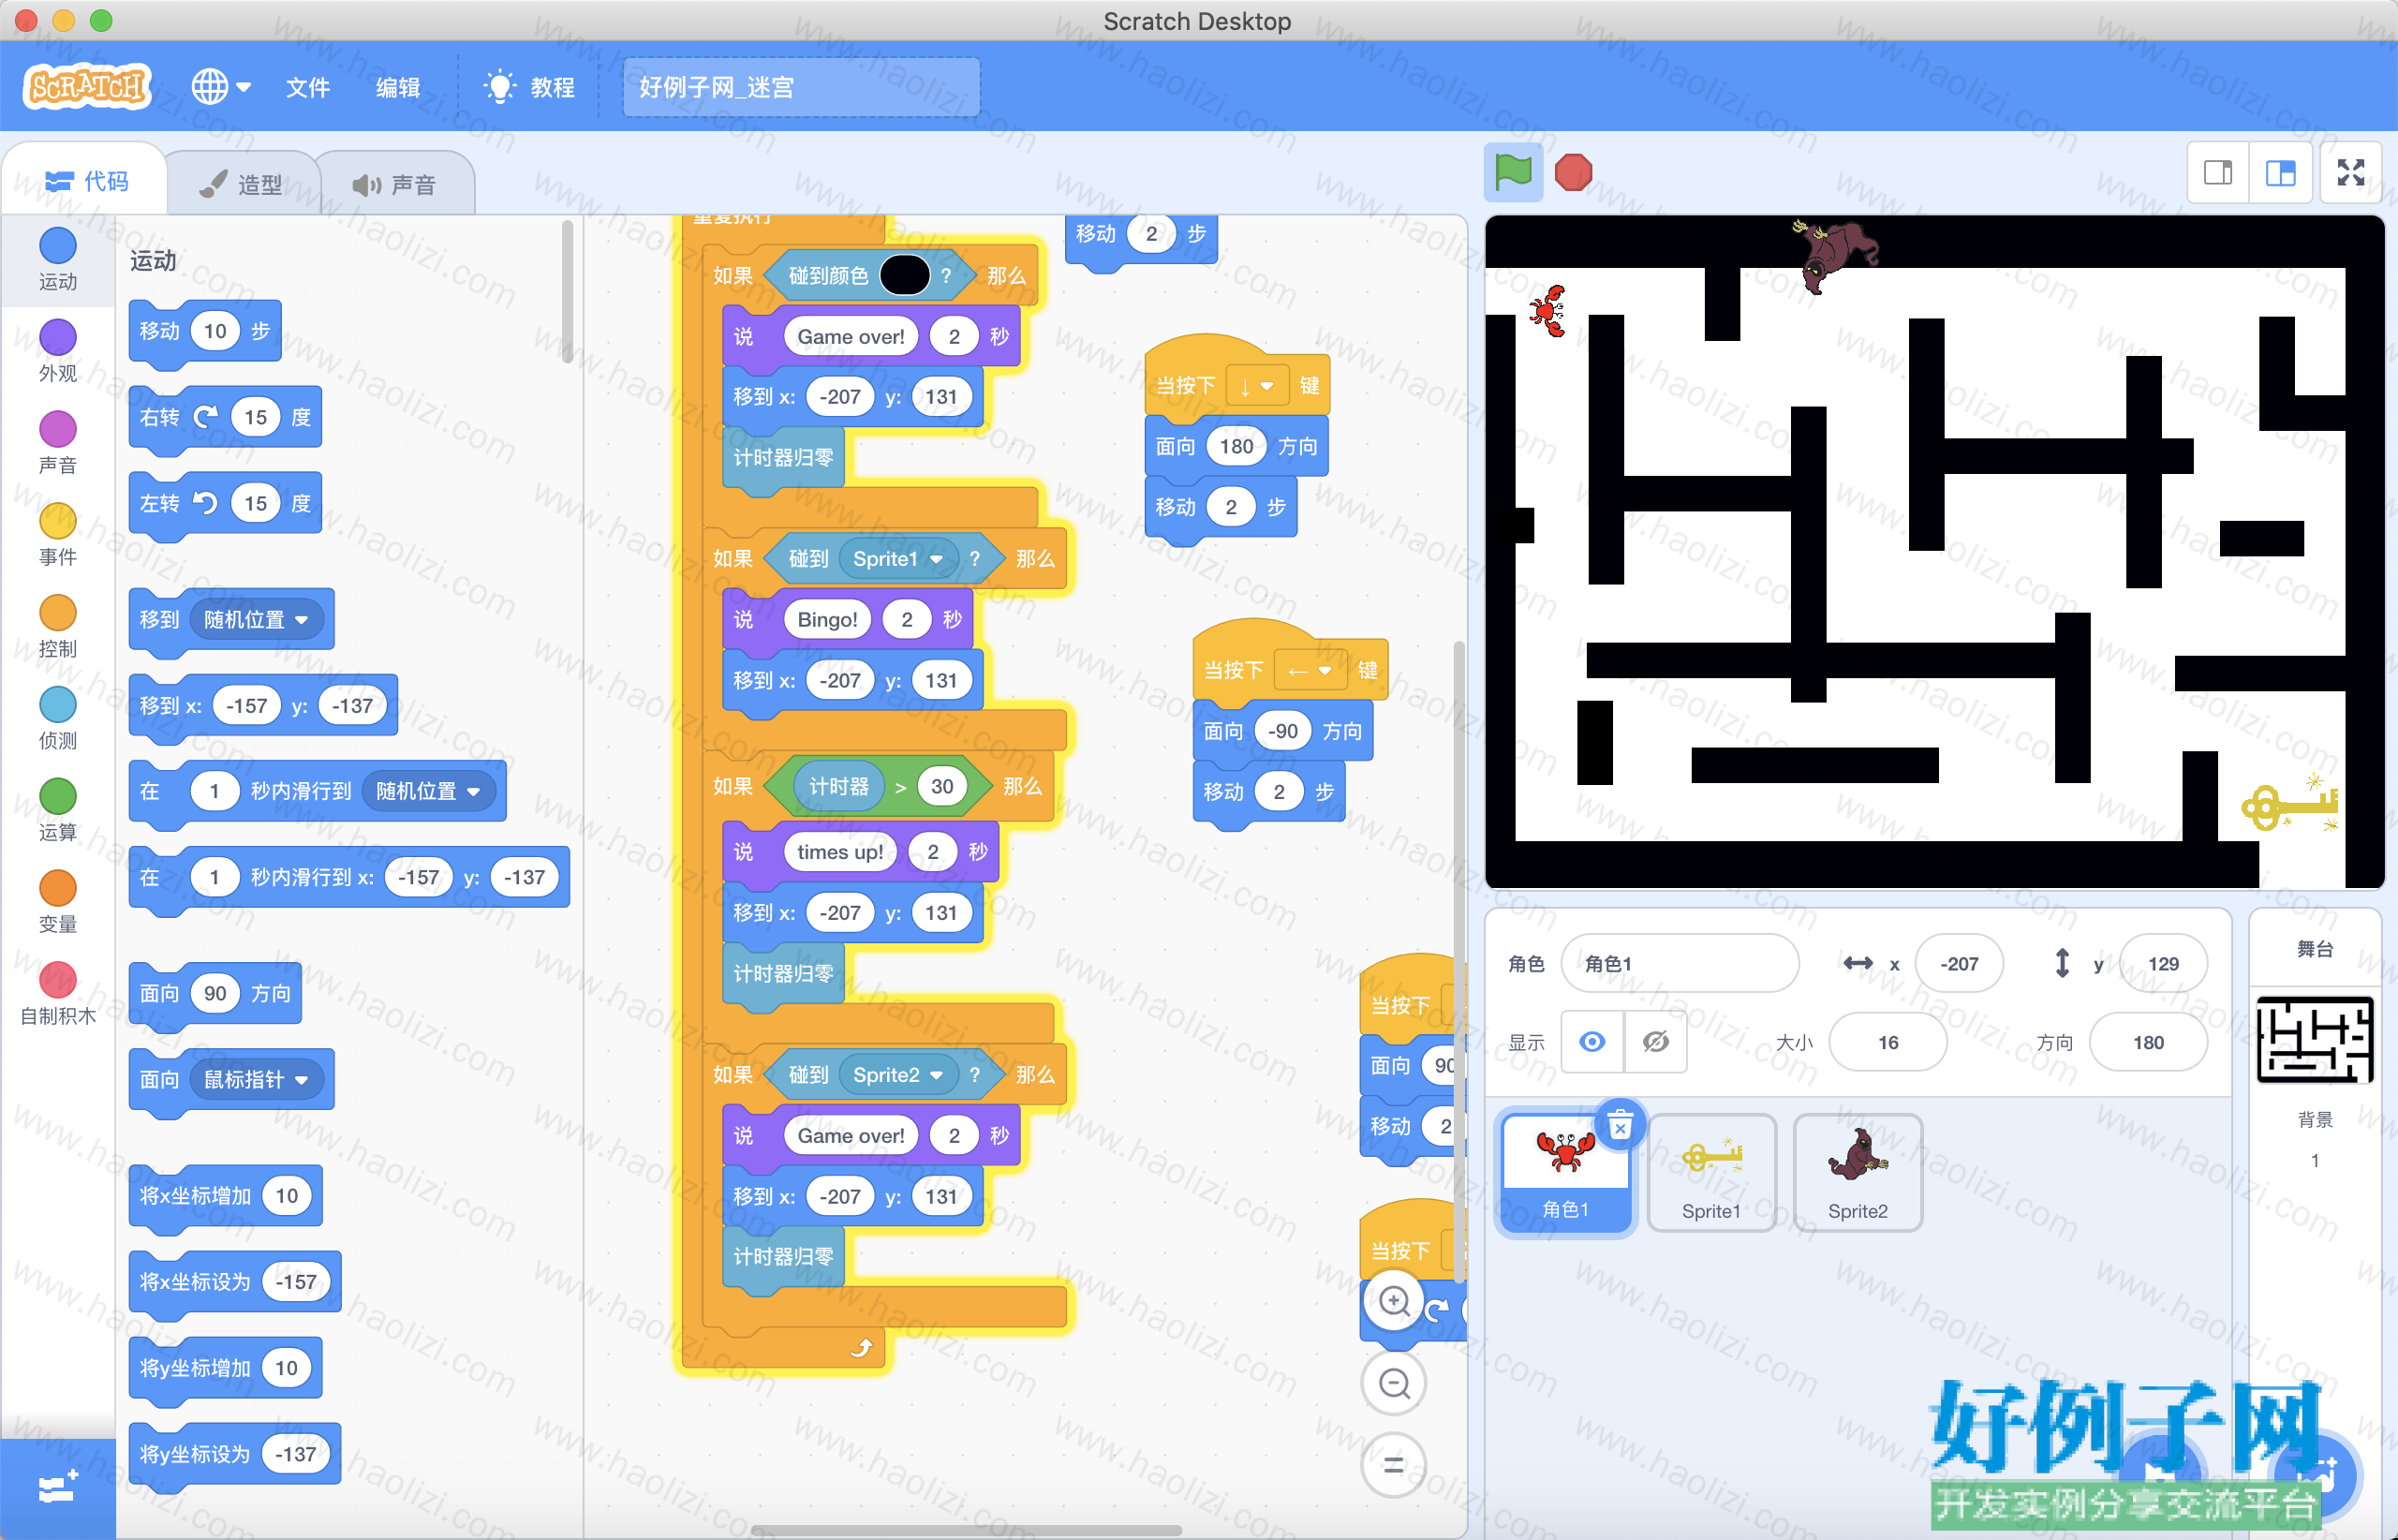The width and height of the screenshot is (2398, 1540).
Task: Select the Sprite2 wizard sprite thumbnail
Action: pyautogui.click(x=1858, y=1173)
